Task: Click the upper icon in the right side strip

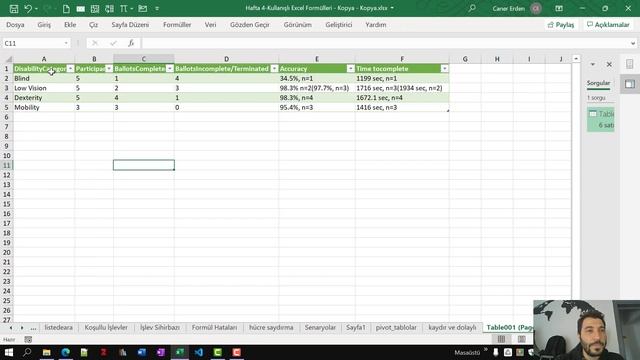Action: point(630,64)
